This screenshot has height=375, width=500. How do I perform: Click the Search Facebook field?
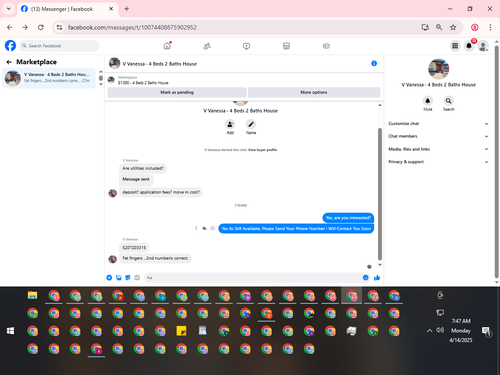(59, 46)
